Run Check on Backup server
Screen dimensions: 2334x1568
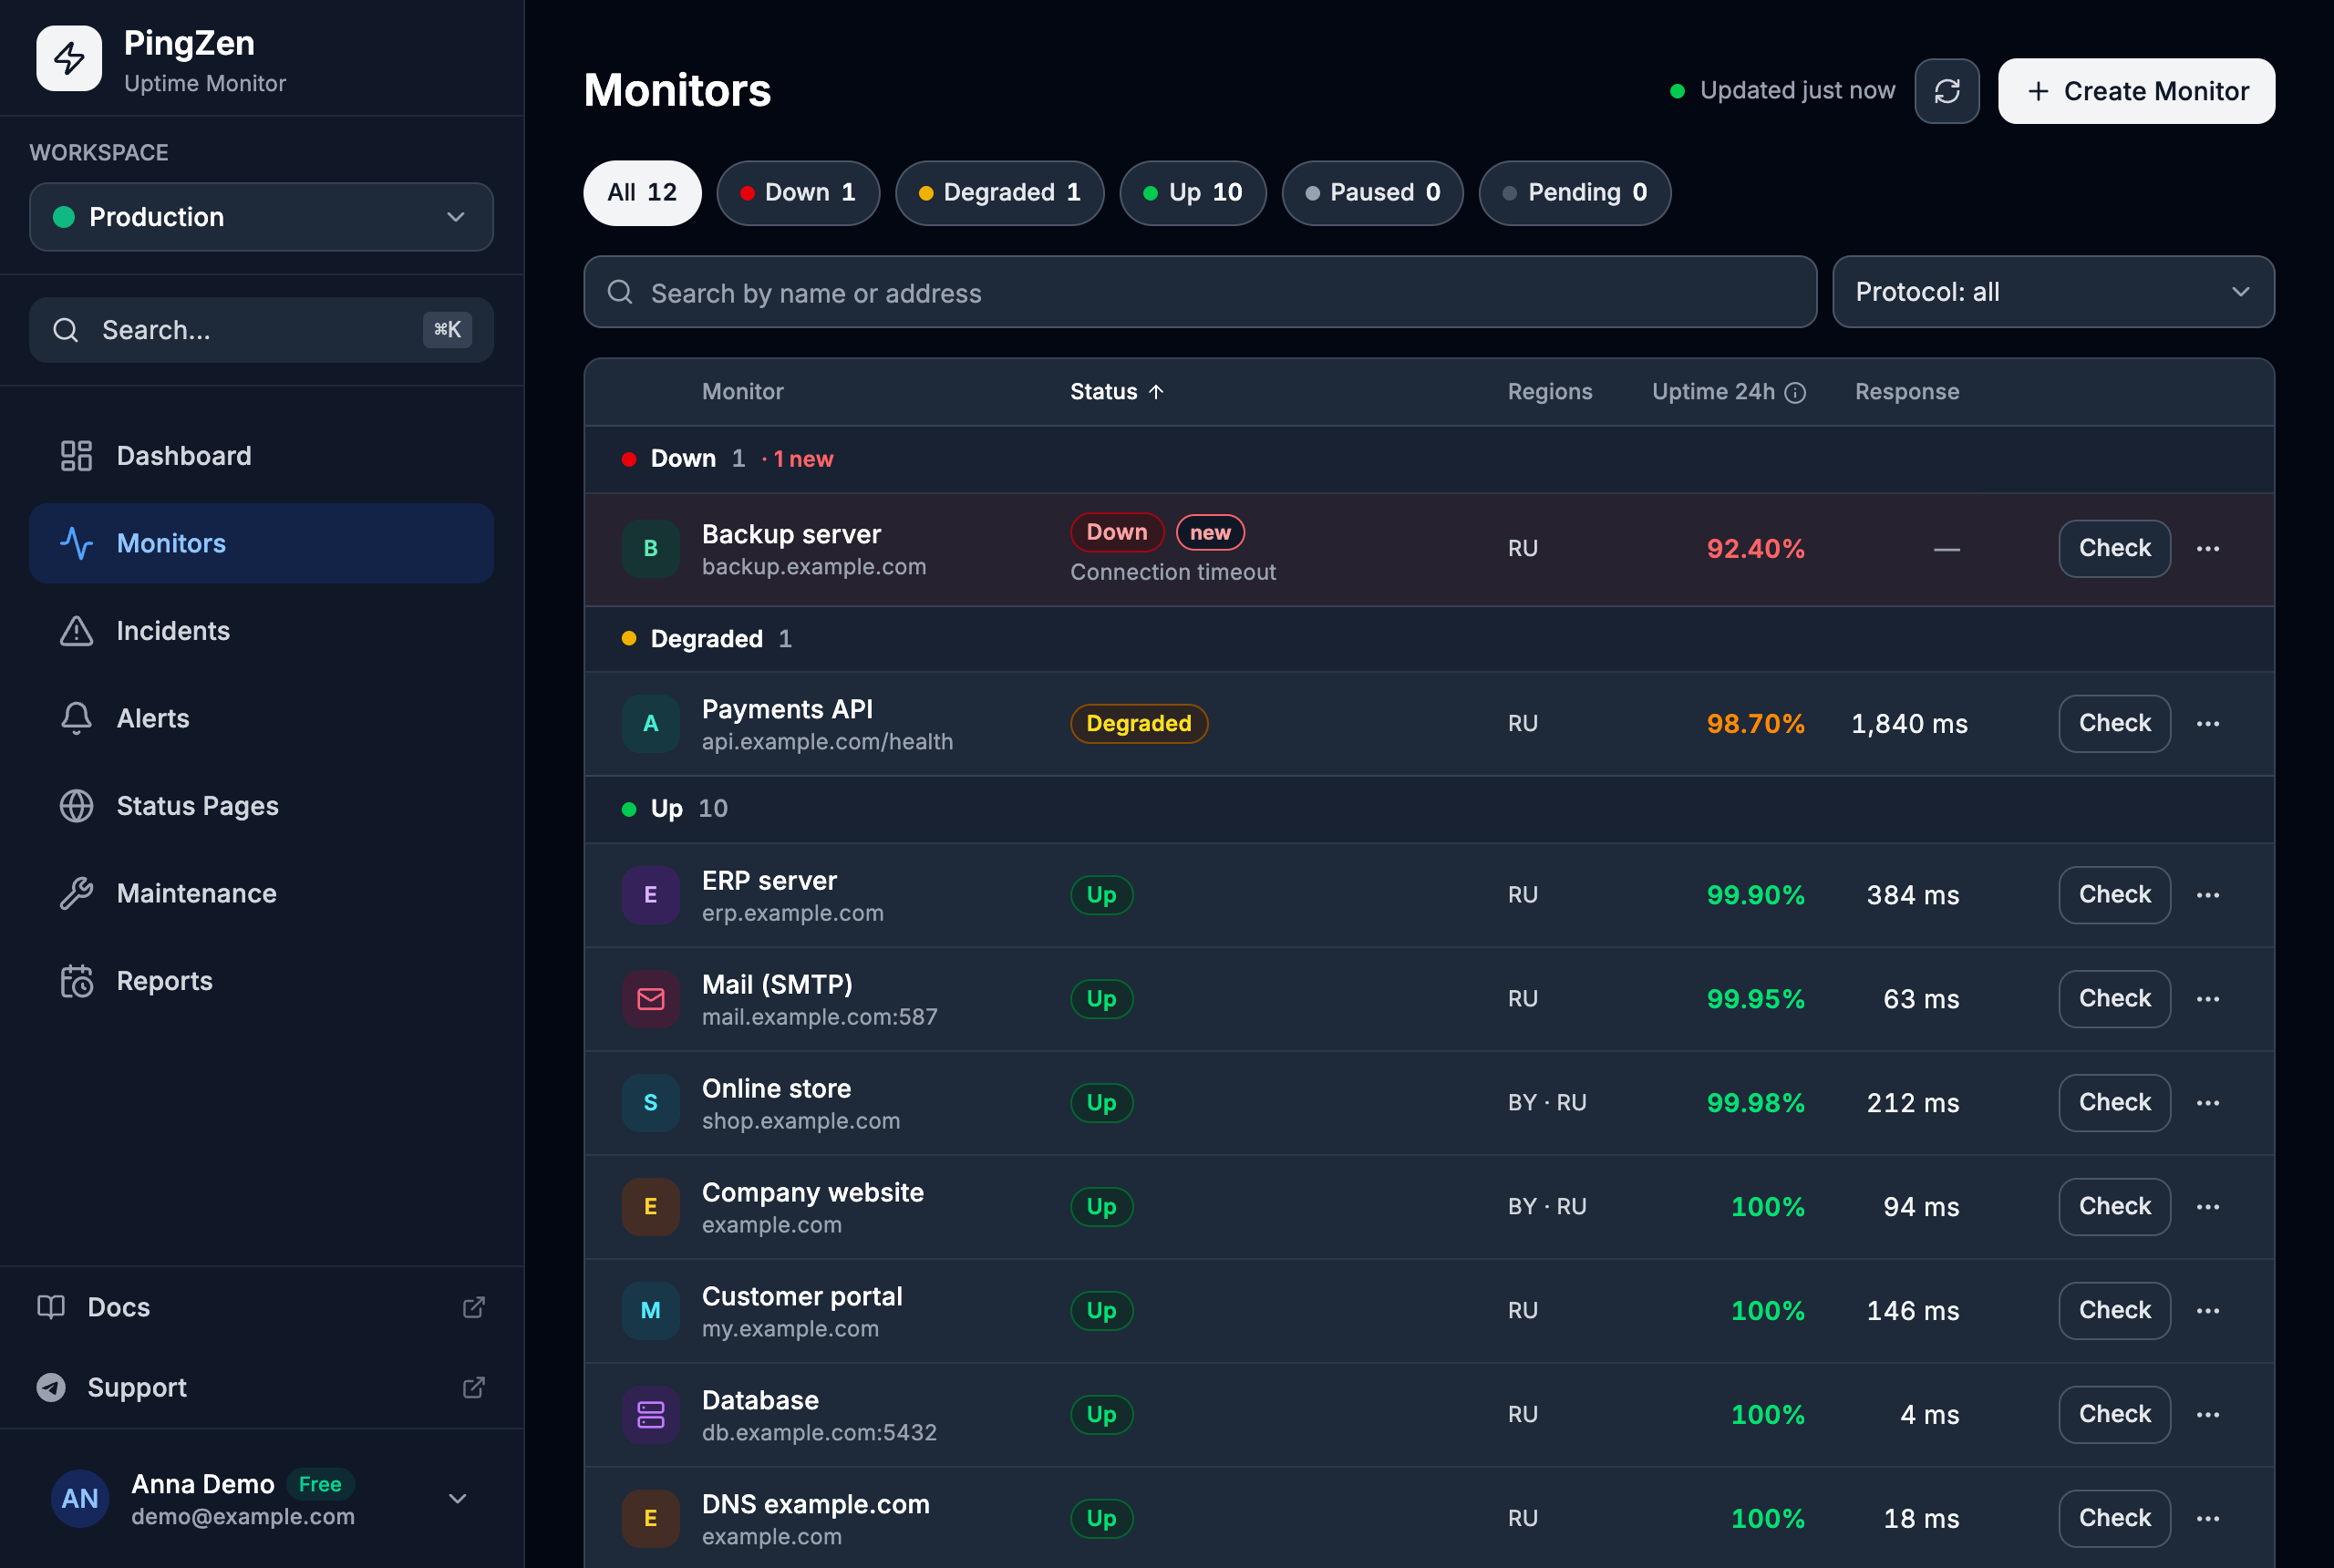point(2114,548)
